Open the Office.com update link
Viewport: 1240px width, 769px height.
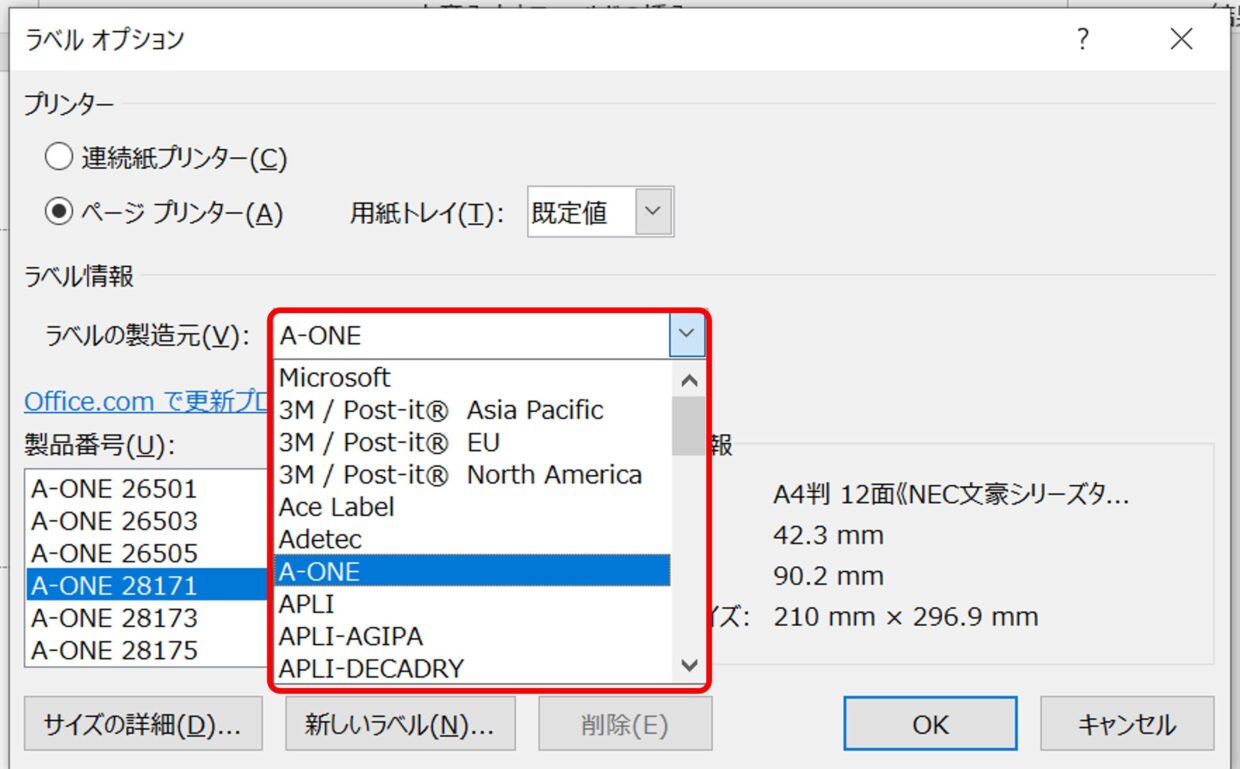pos(148,401)
